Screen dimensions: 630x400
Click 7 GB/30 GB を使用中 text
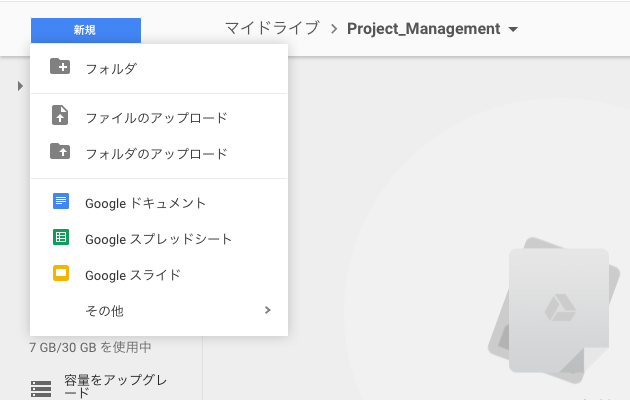(x=90, y=347)
